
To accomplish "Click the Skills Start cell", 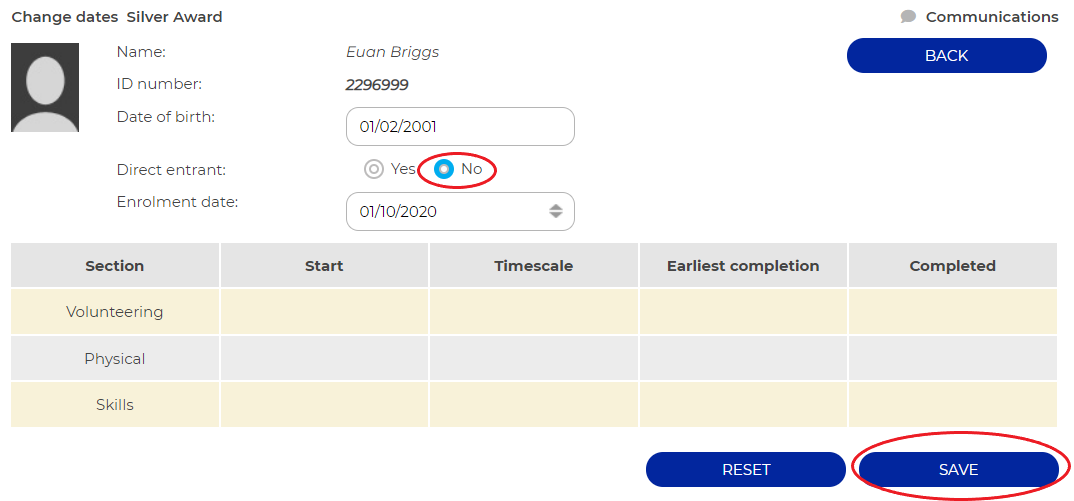I will [x=324, y=405].
